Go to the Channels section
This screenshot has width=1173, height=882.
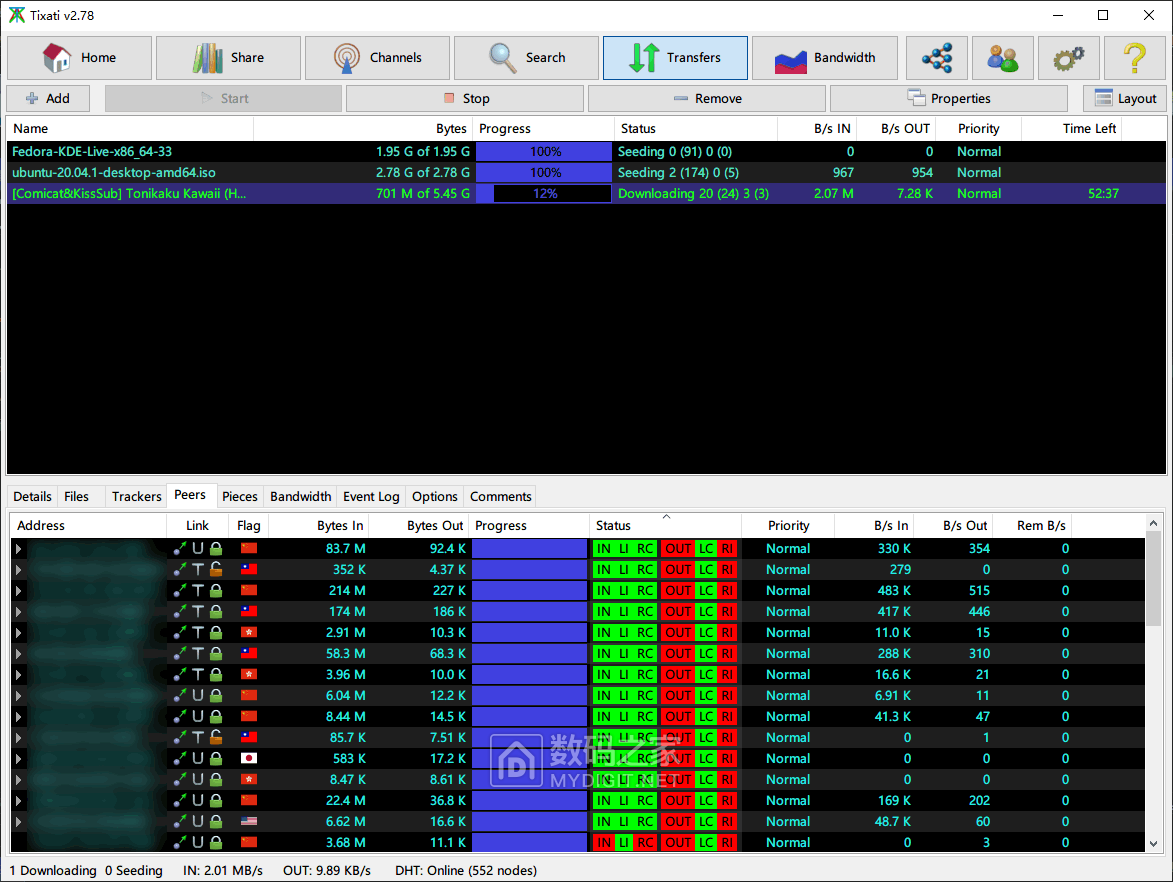click(377, 58)
